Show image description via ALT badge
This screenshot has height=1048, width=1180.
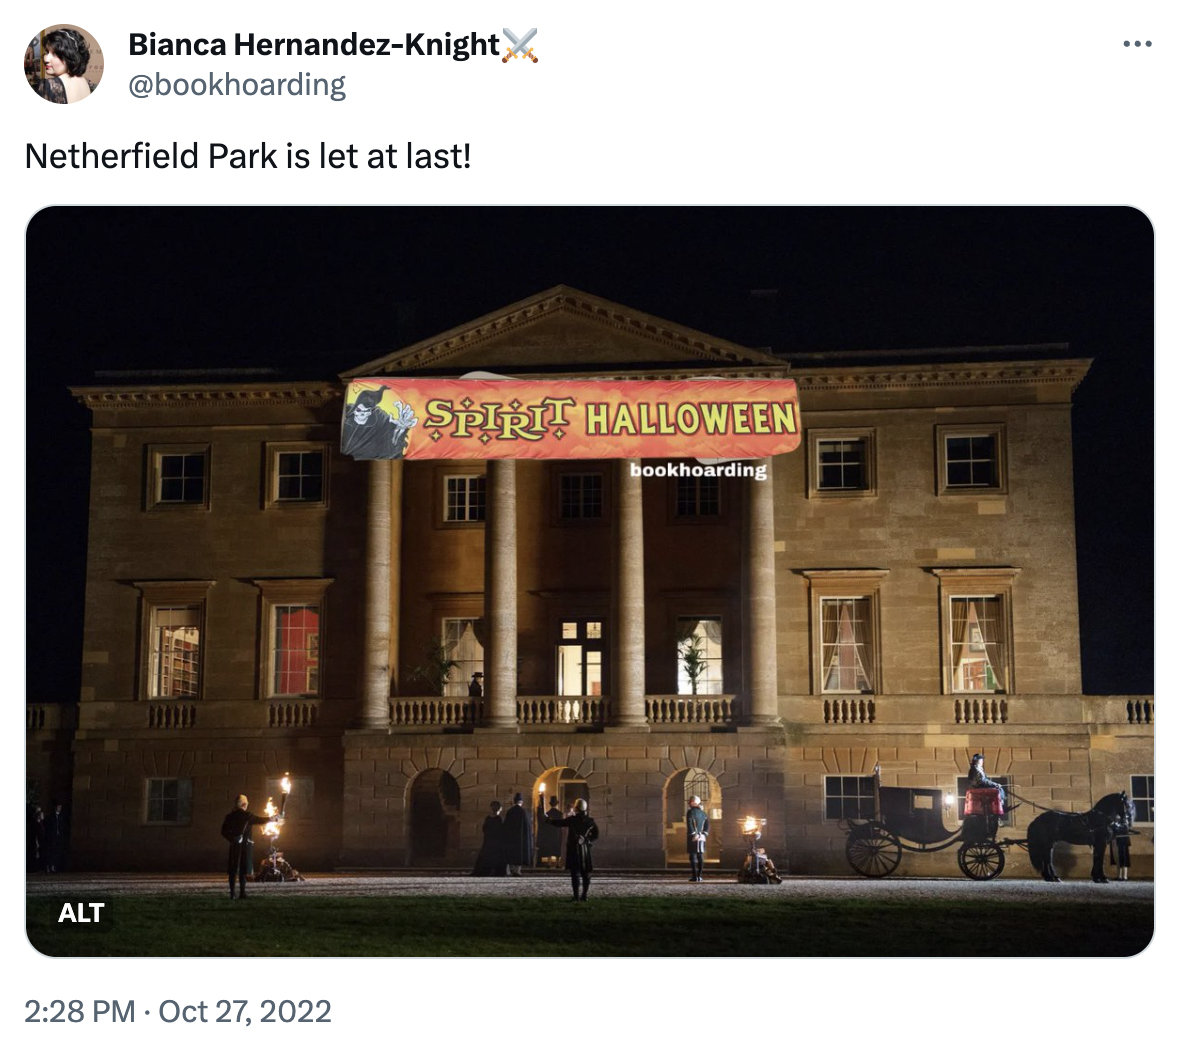click(x=81, y=913)
